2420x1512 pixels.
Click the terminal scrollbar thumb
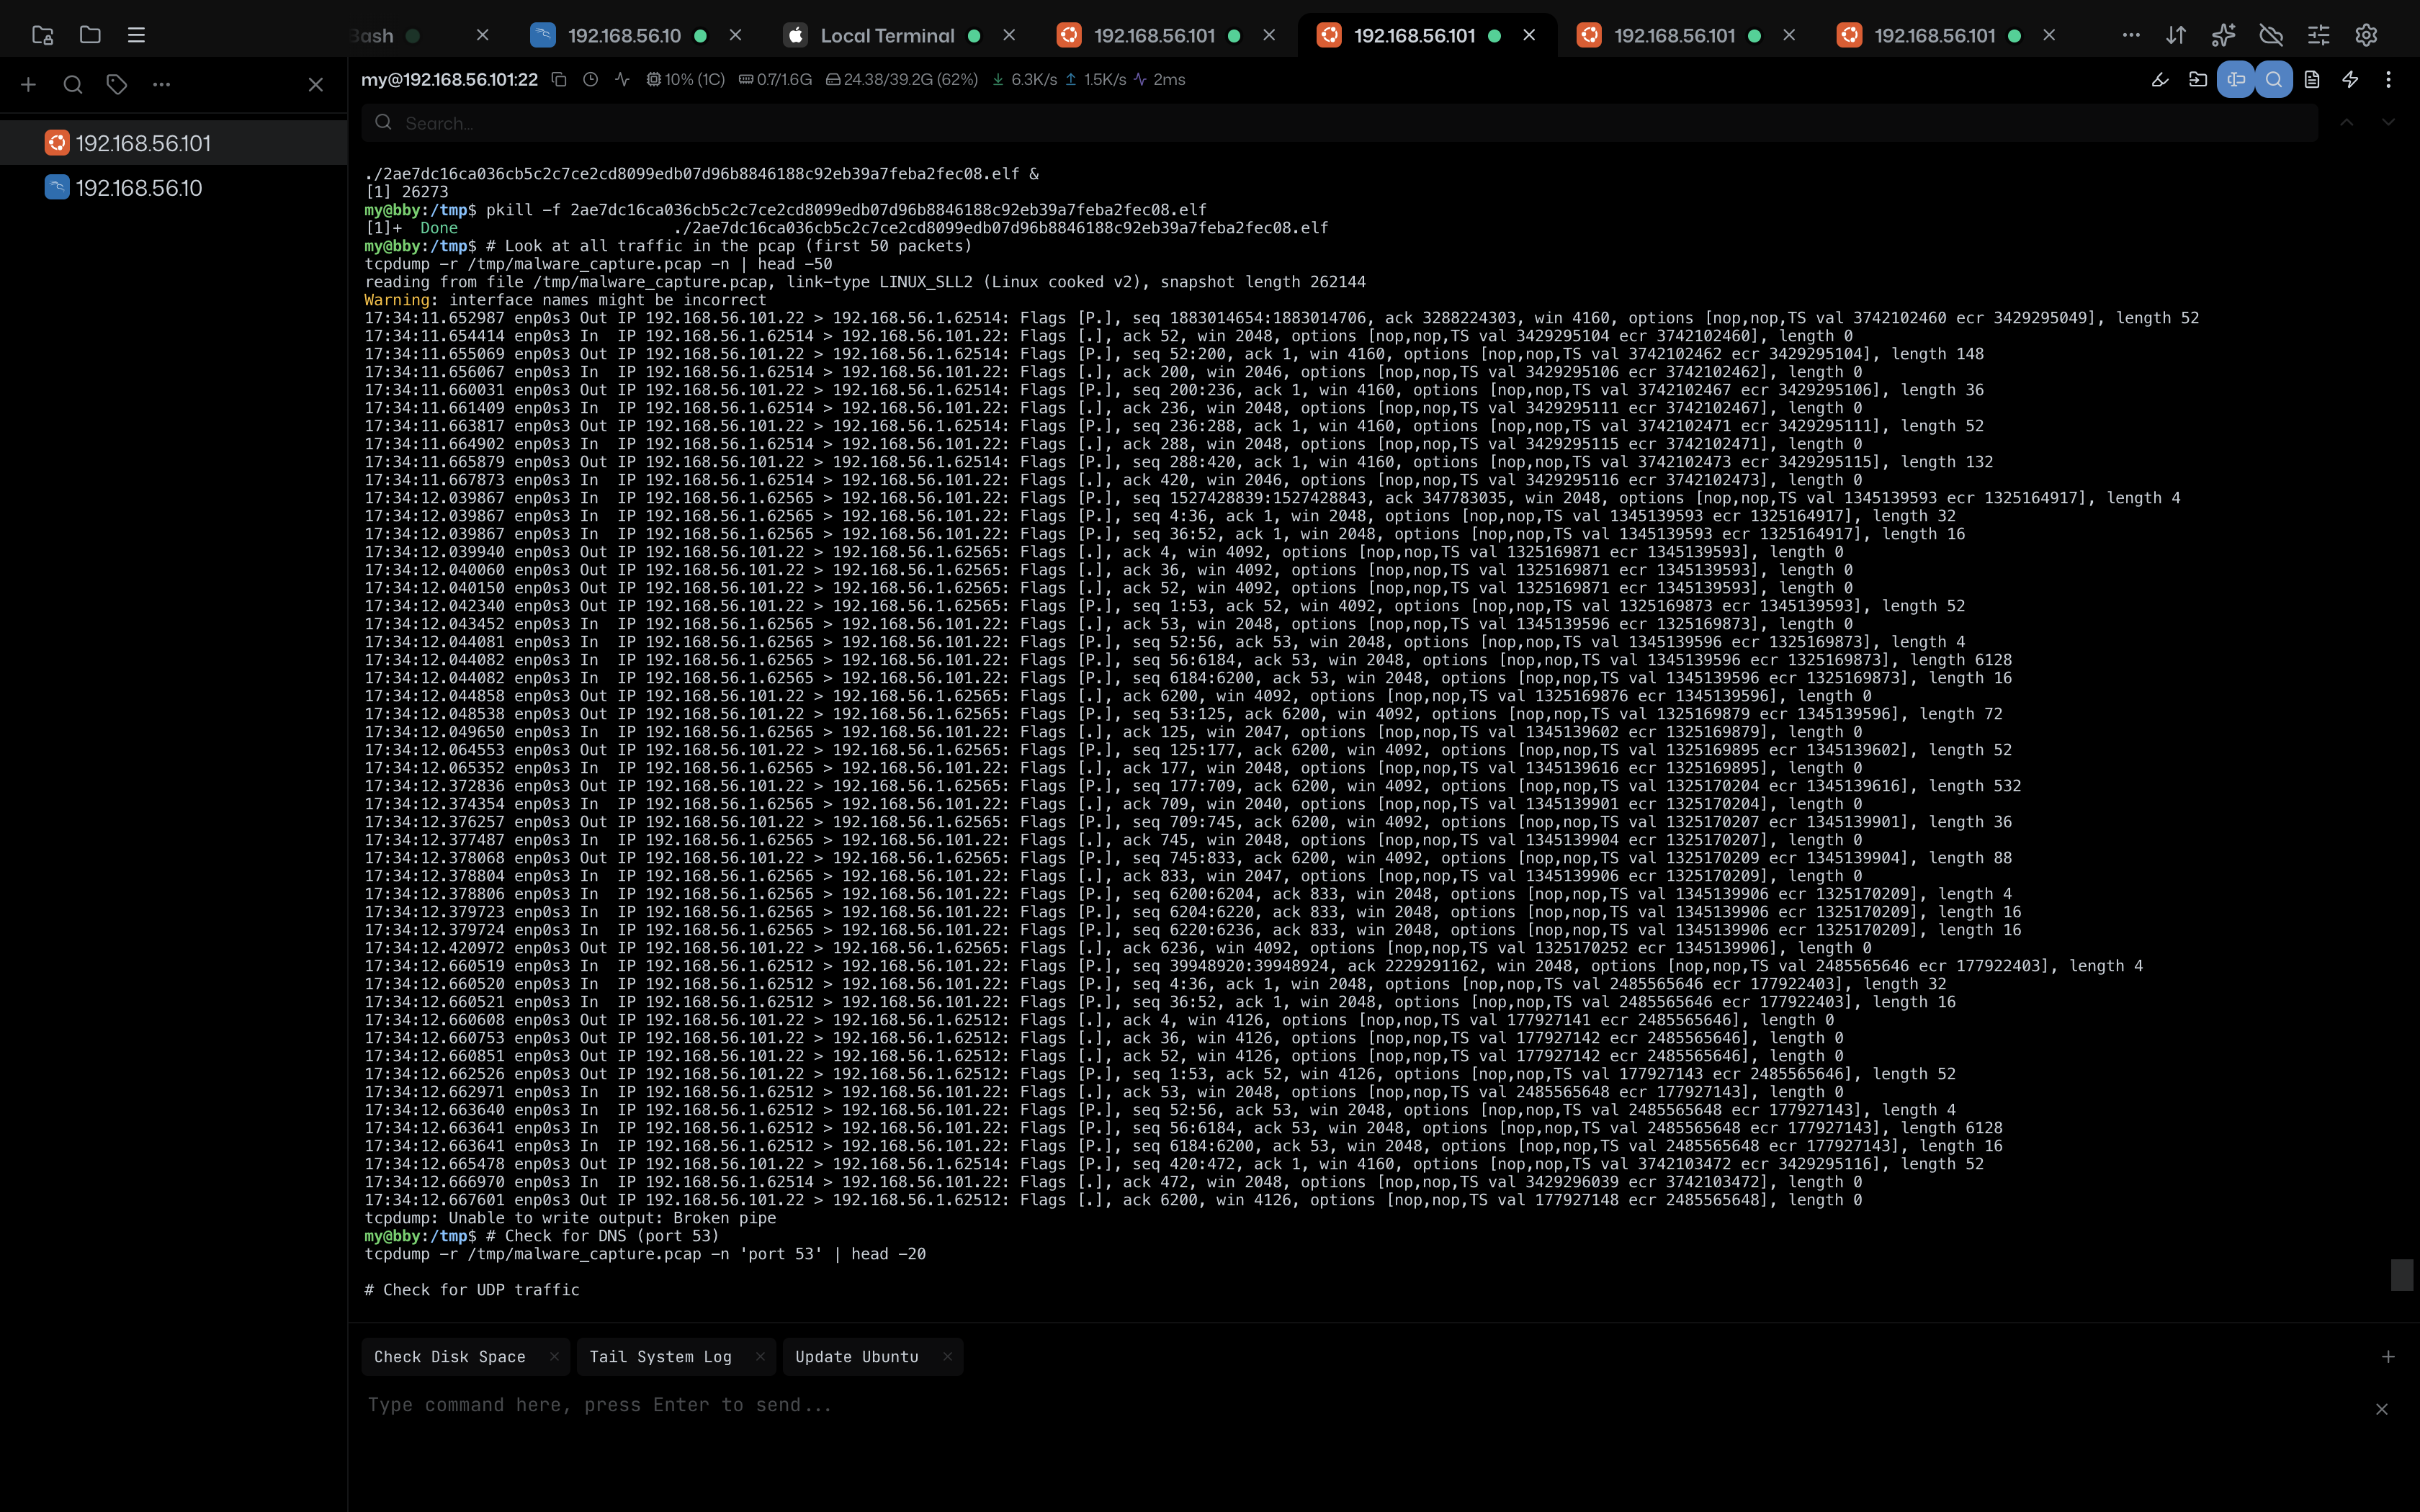(2402, 1275)
